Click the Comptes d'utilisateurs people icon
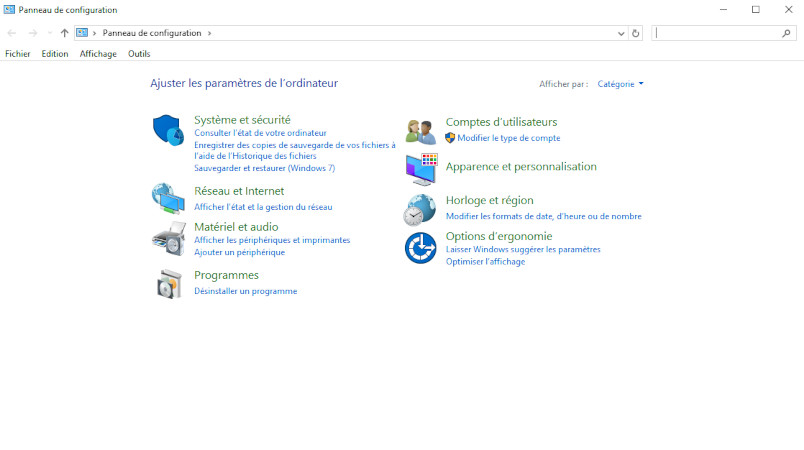Viewport: 804px width, 450px height. pyautogui.click(x=421, y=131)
